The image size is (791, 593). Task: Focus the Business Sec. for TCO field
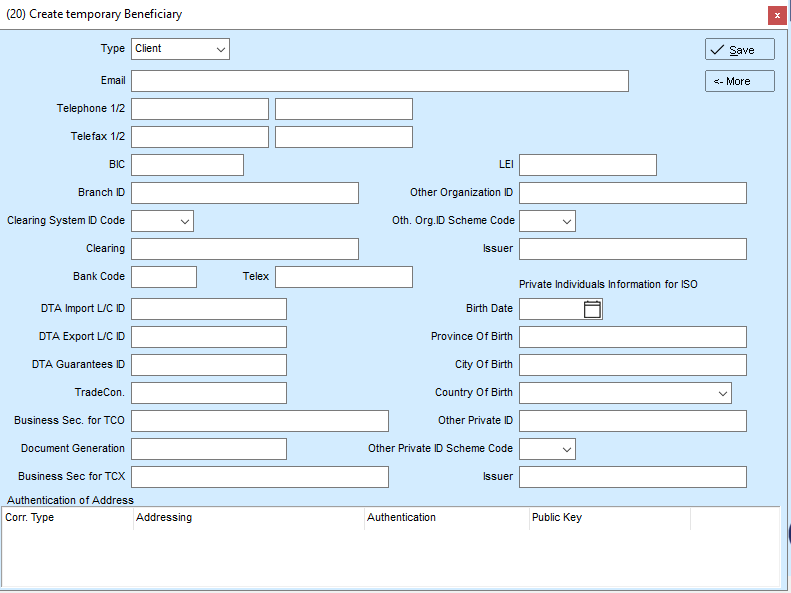260,421
